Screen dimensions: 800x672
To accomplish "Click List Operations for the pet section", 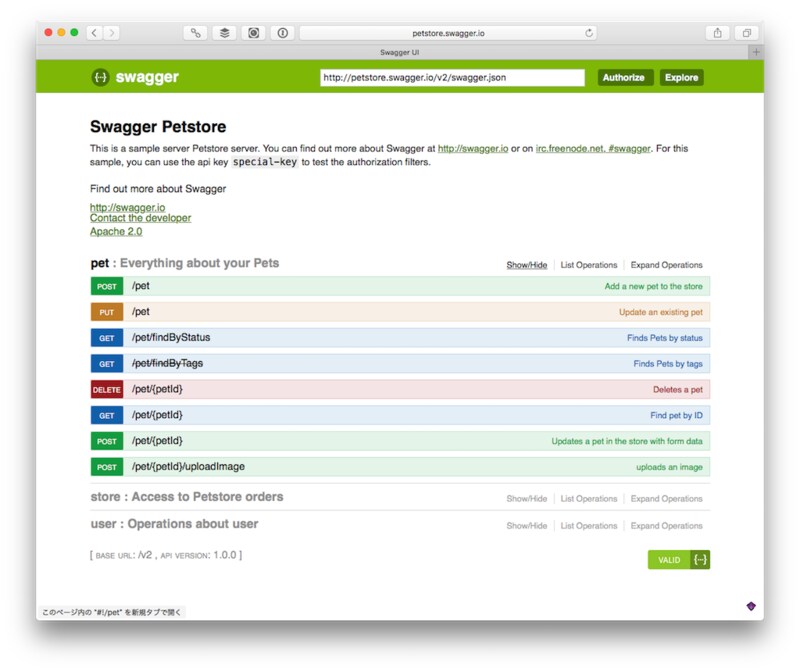I will (588, 265).
